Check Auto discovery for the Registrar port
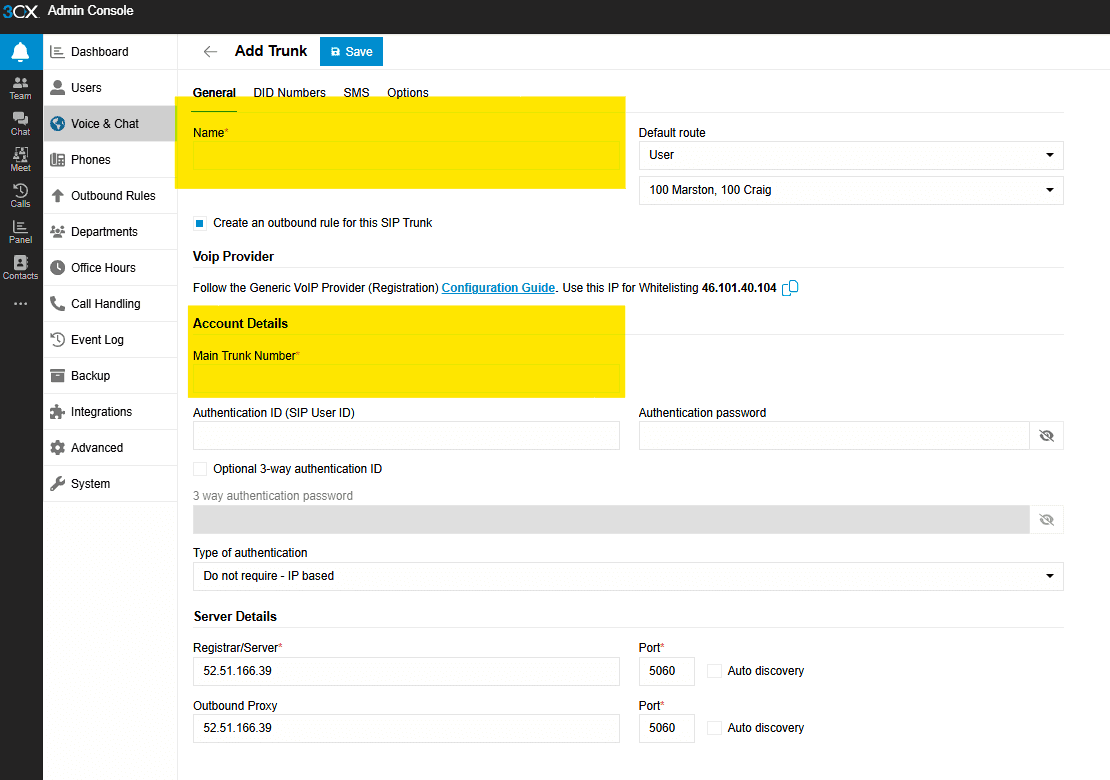The height and width of the screenshot is (780, 1110). [714, 671]
